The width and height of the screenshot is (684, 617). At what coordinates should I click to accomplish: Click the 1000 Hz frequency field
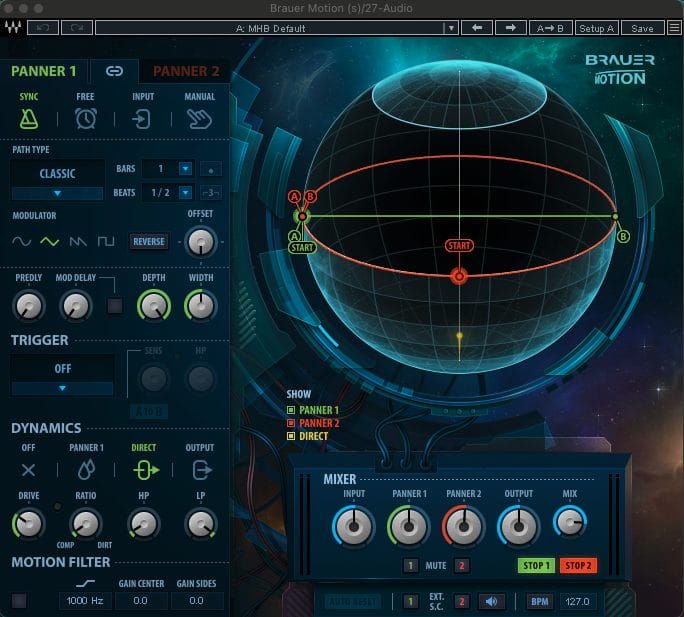point(86,600)
